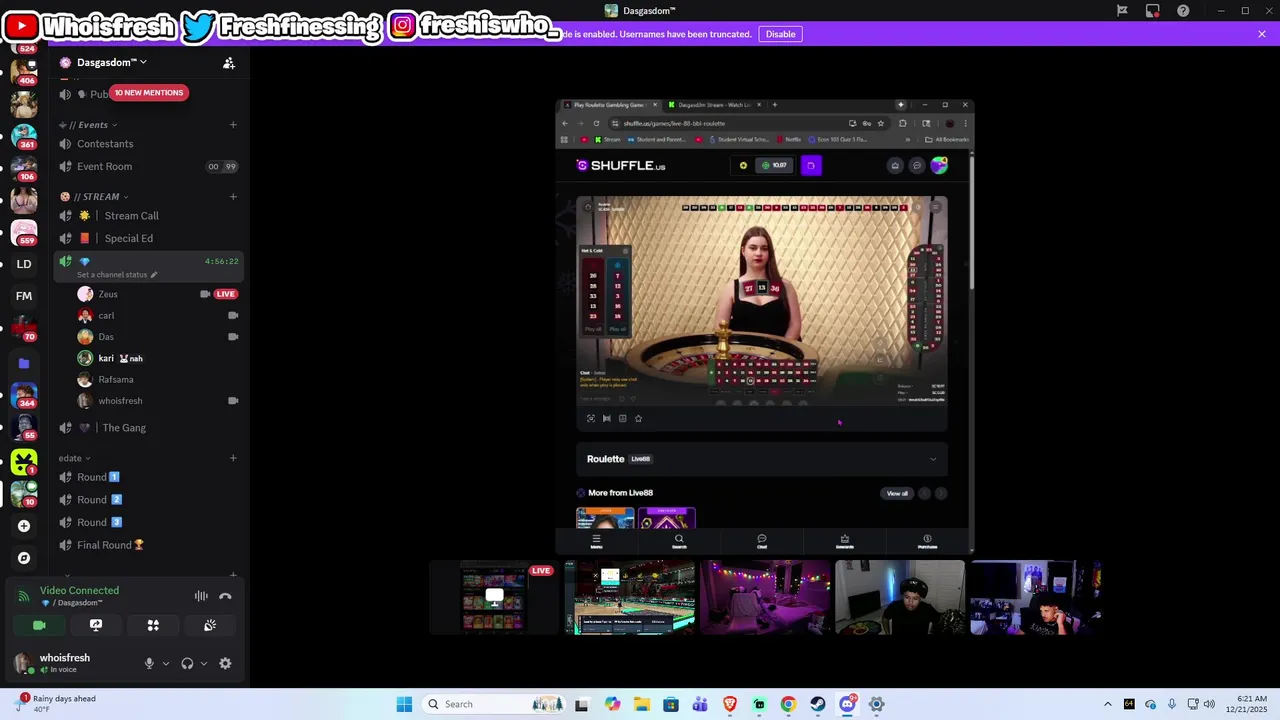Screen dimensions: 1280x720
Task: Disconnect from voice with the hang-up icon
Action: (225, 596)
